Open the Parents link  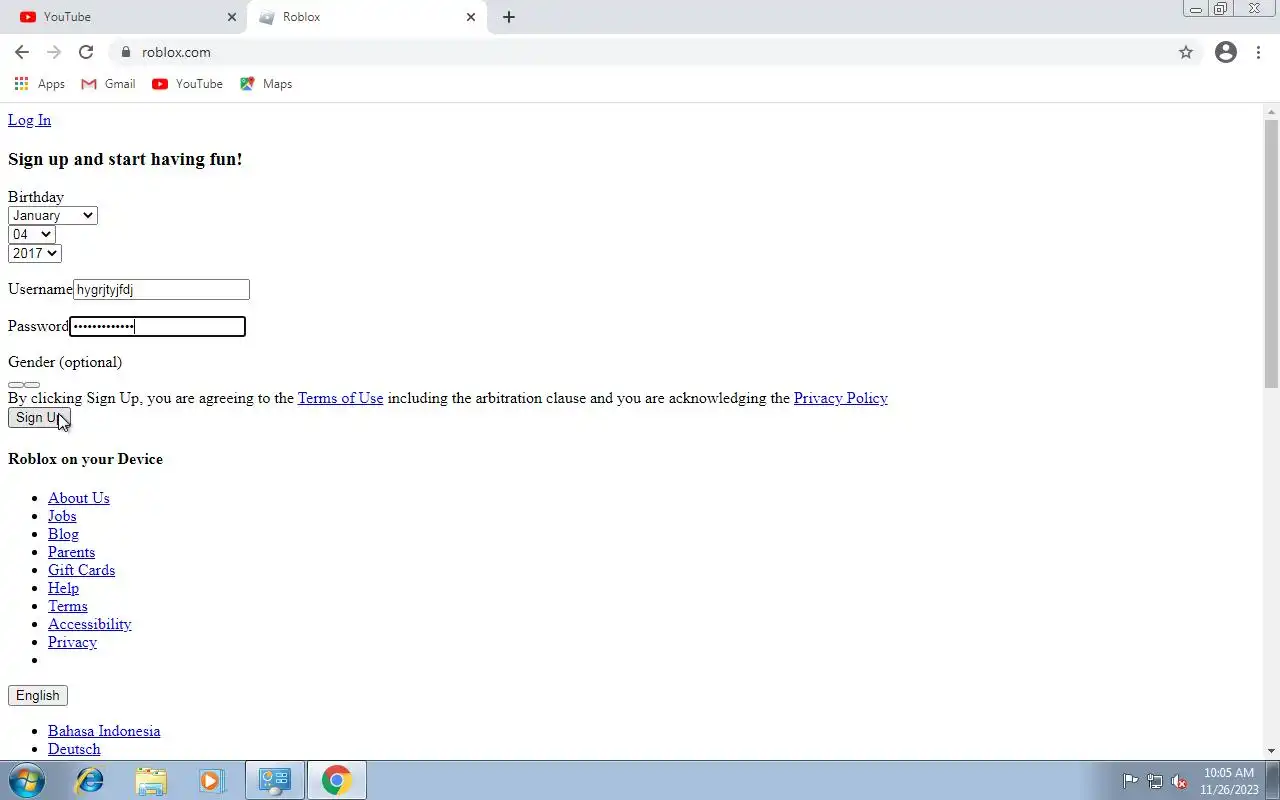[x=72, y=552]
